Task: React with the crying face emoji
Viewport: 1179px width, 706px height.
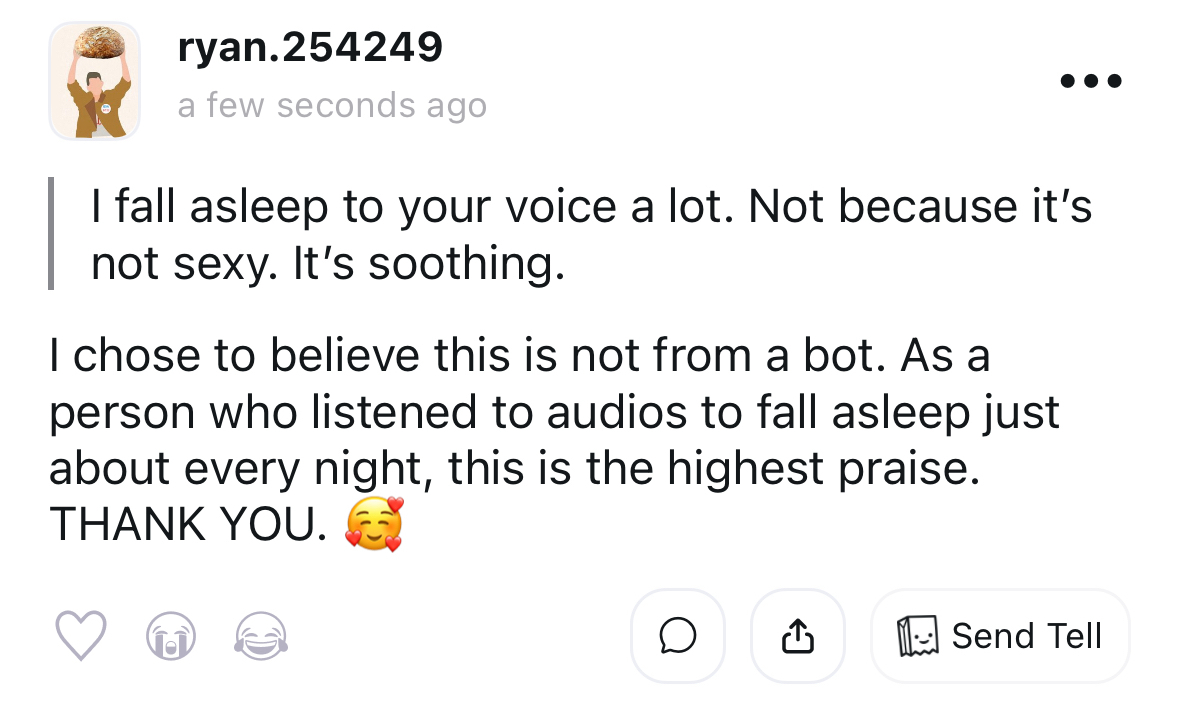Action: 170,636
